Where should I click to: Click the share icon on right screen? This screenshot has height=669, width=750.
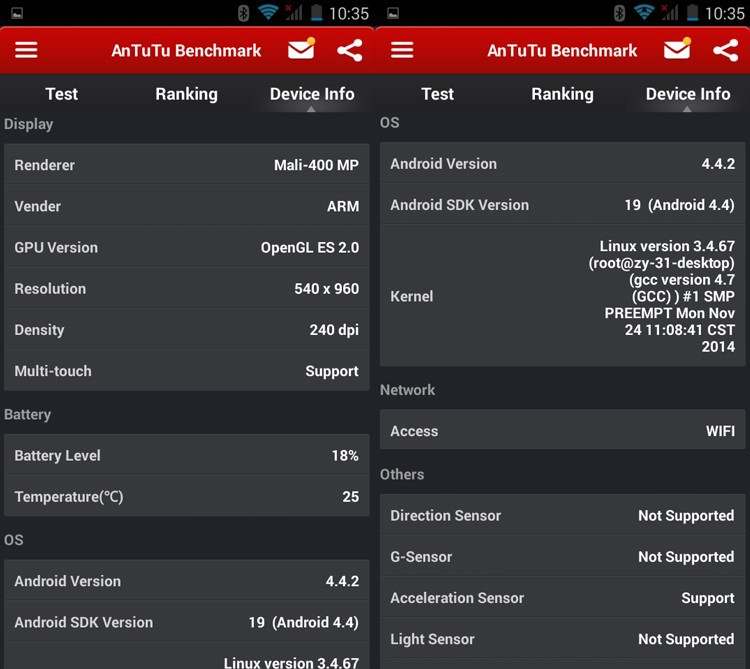(x=725, y=50)
